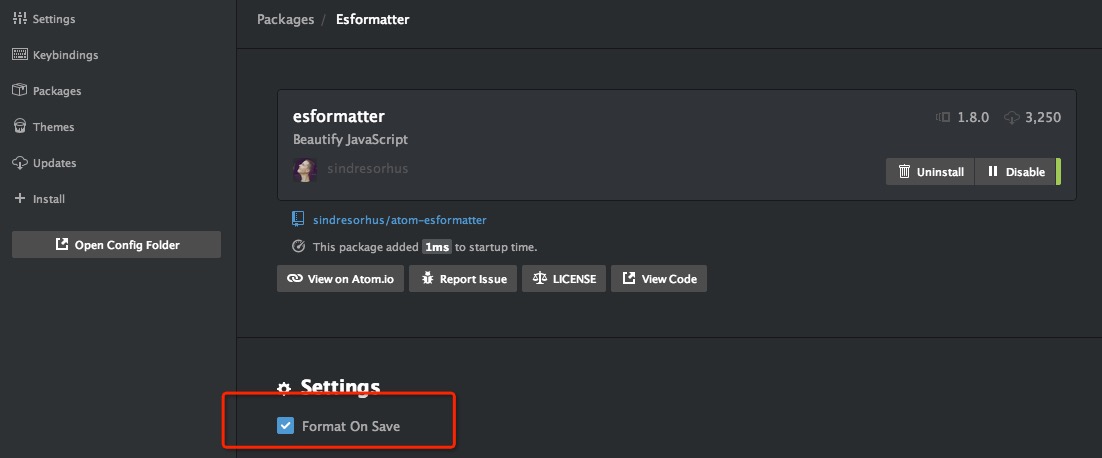The height and width of the screenshot is (458, 1102).
Task: Open the Settings panel in sidebar
Action: click(x=44, y=19)
